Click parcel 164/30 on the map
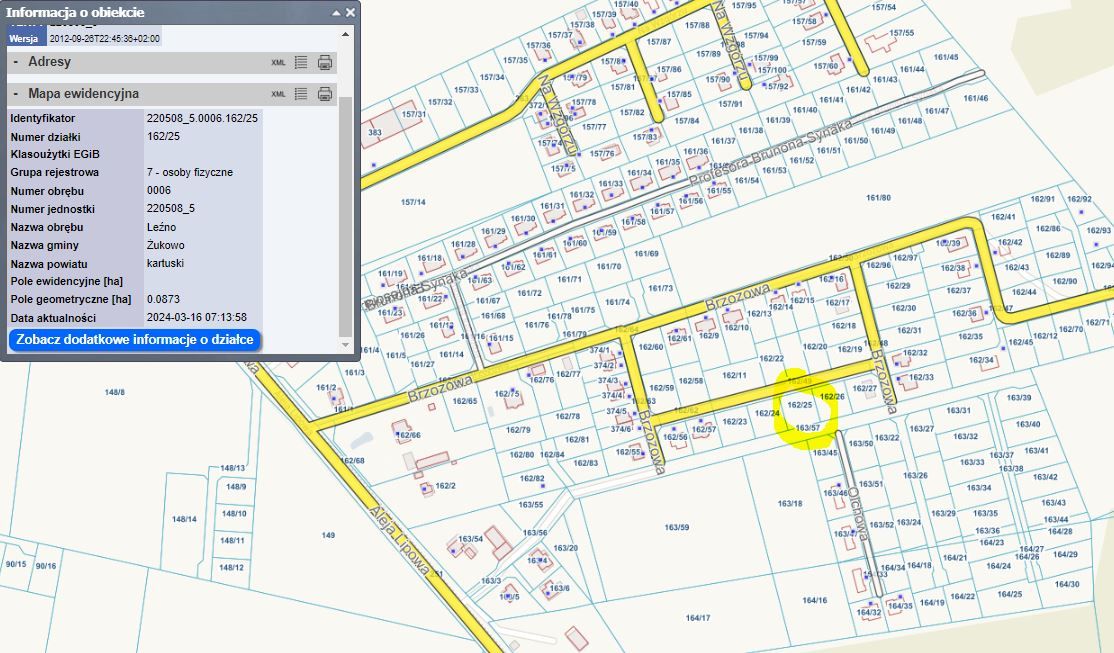 (x=1066, y=584)
